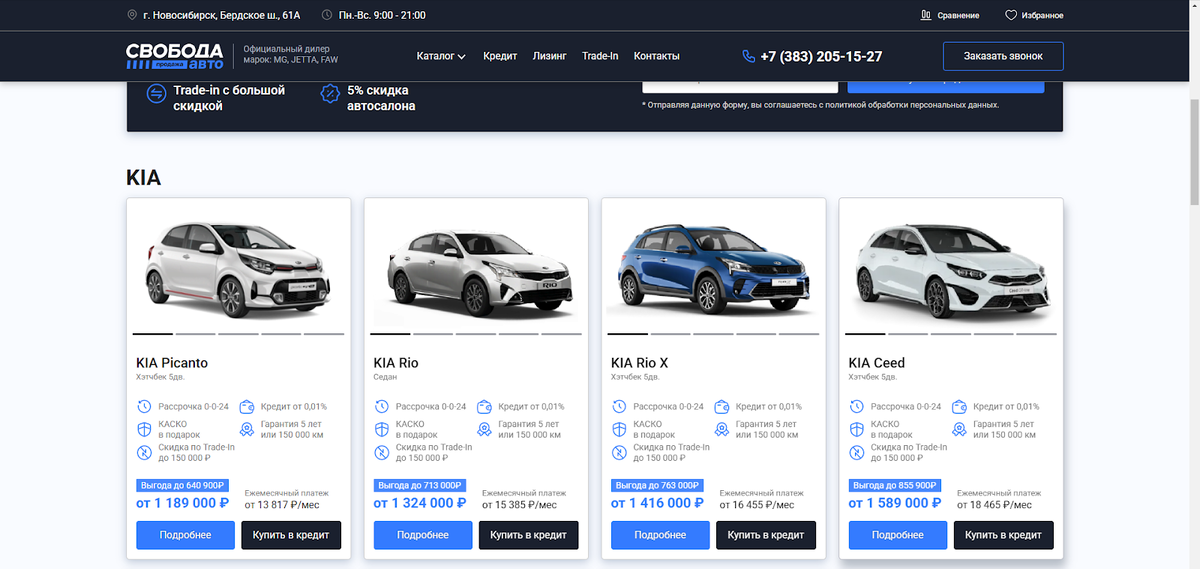The image size is (1200, 569).
Task: Click Подробнее on KIA Rio X card
Action: 659,535
